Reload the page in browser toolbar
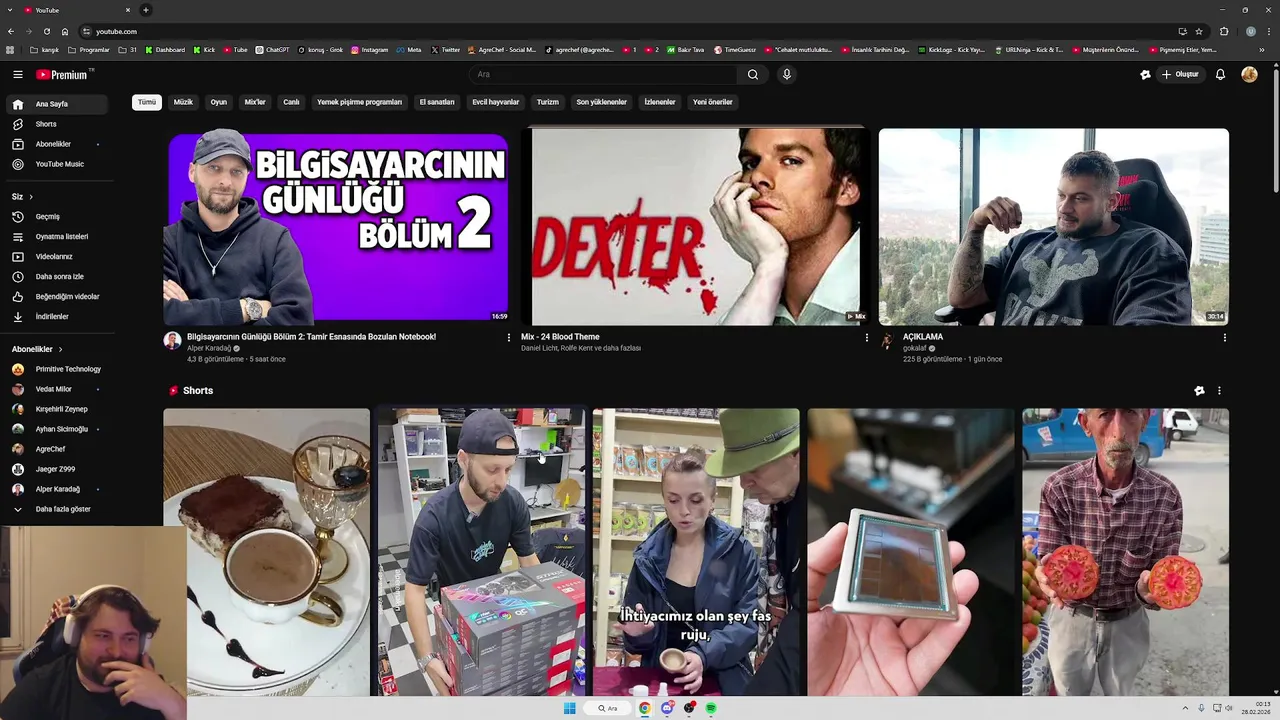The height and width of the screenshot is (720, 1280). 46,31
